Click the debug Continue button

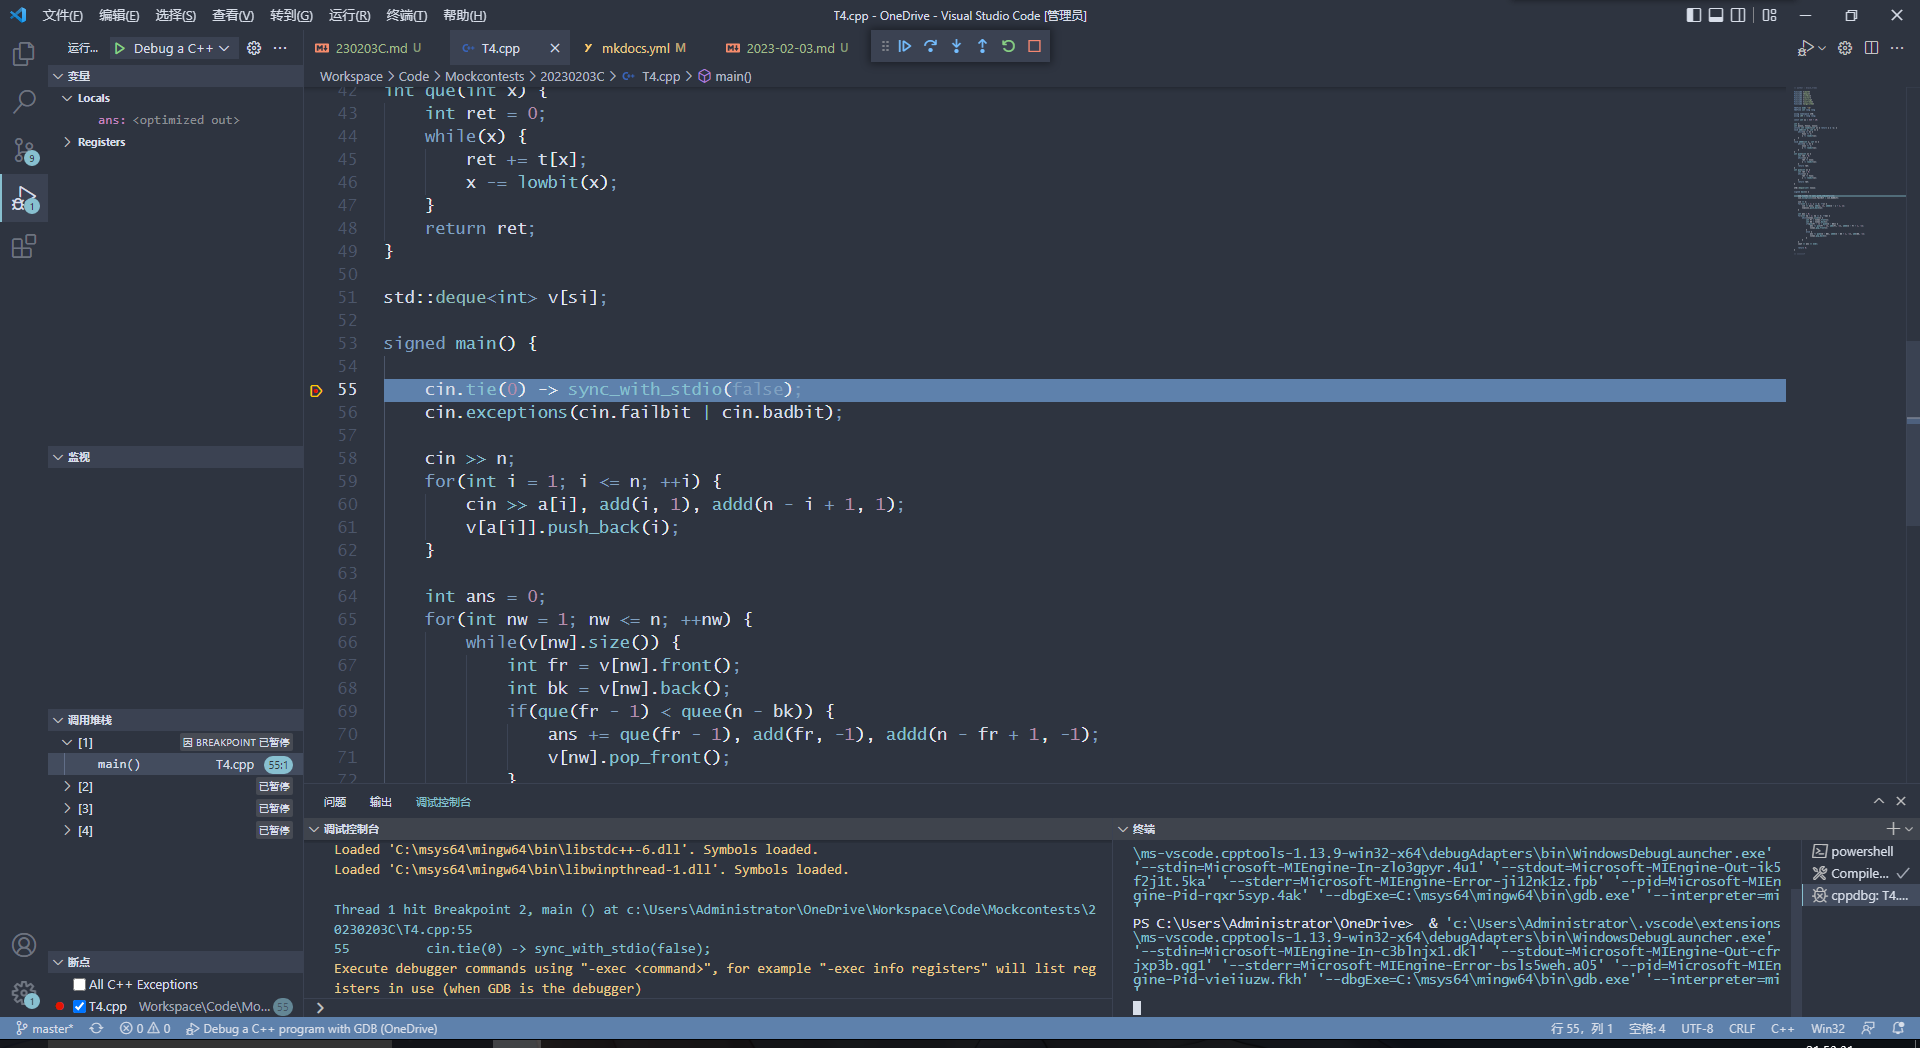tap(905, 46)
